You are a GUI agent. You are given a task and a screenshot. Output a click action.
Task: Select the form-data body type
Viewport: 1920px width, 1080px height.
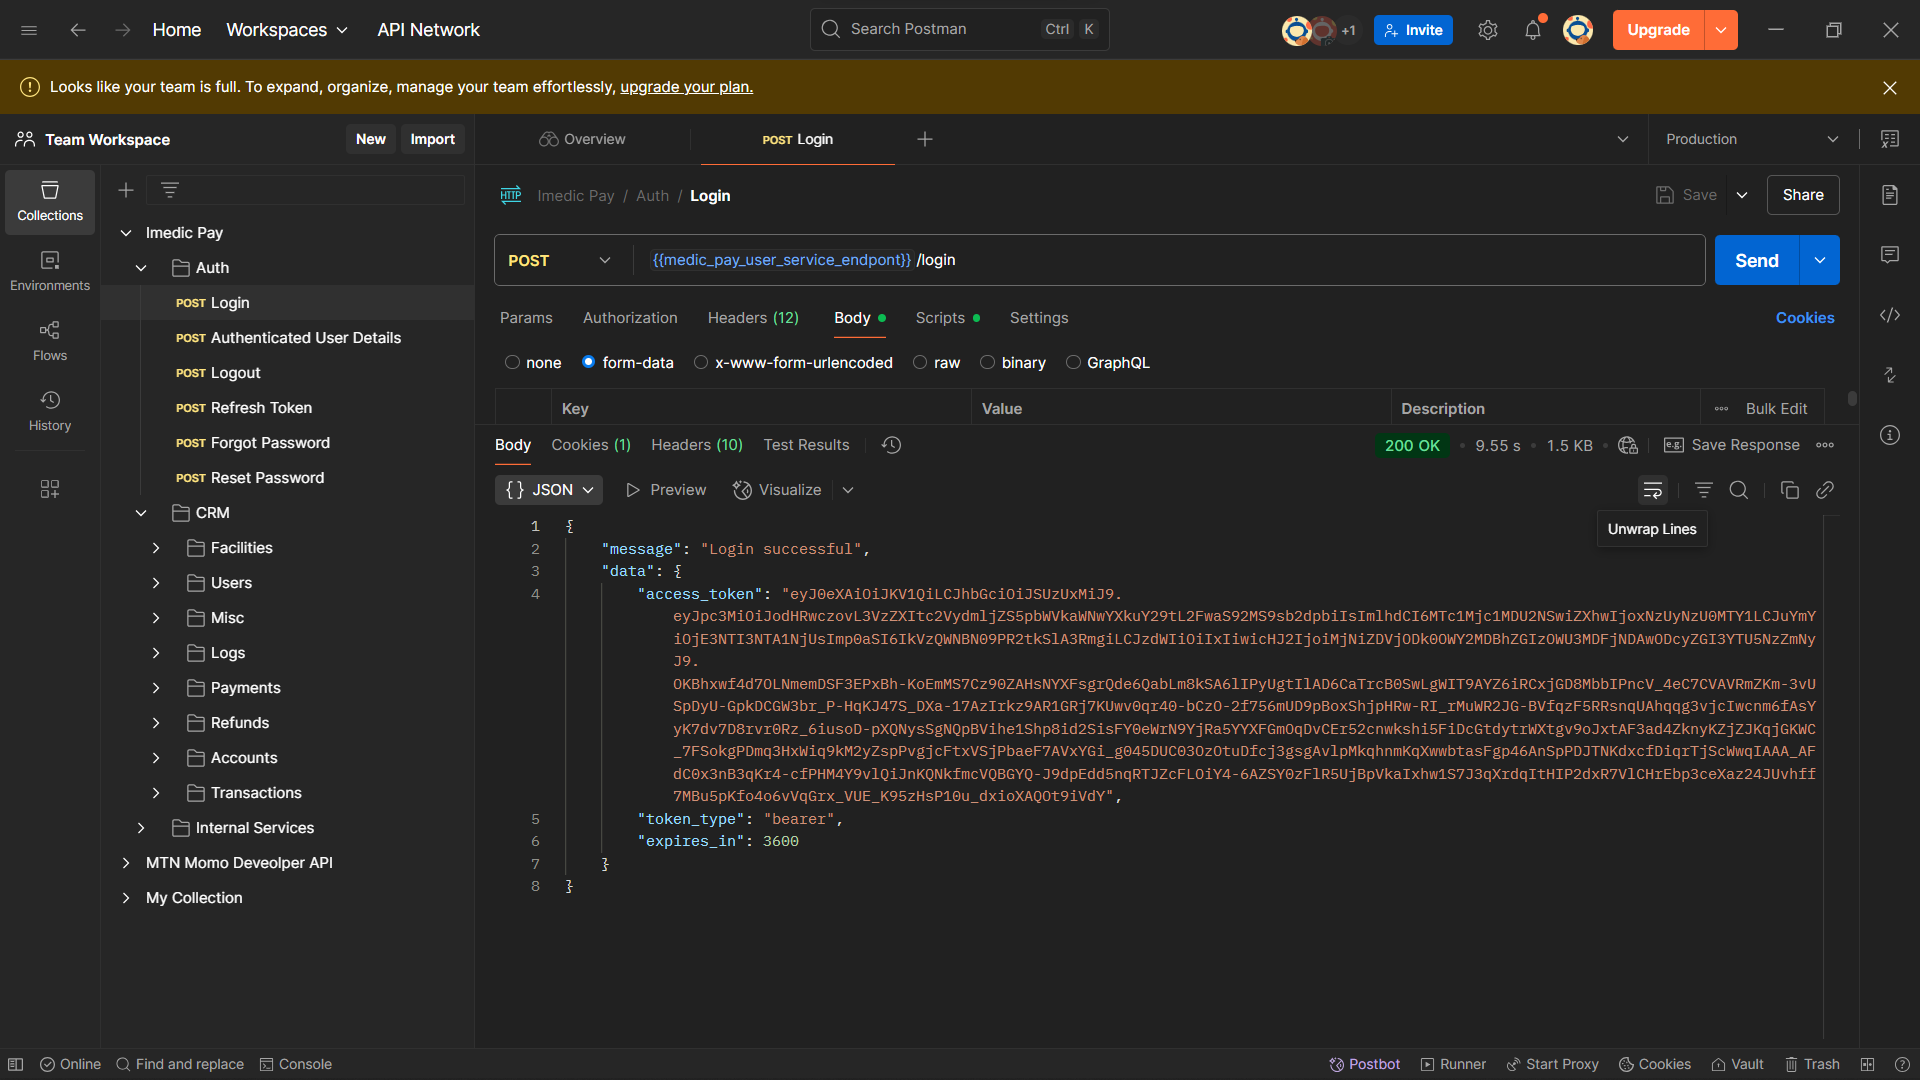click(589, 363)
